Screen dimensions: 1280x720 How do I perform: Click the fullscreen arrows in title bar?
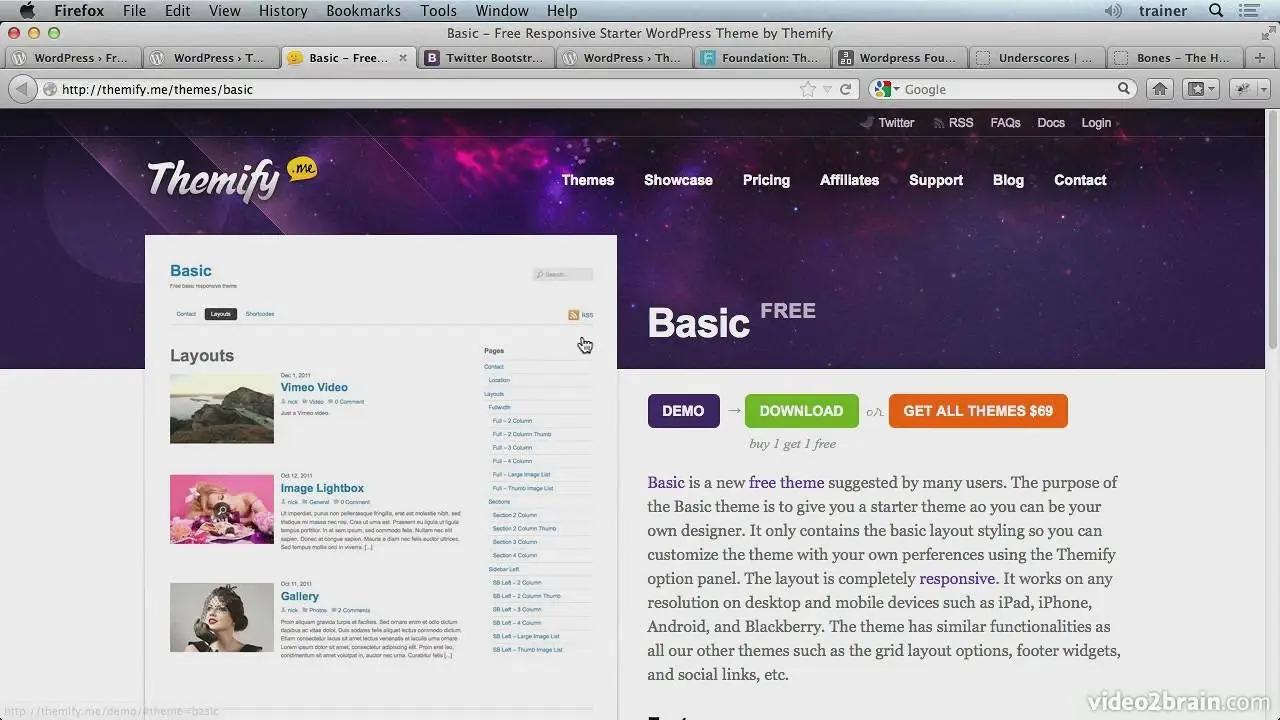tap(1267, 33)
